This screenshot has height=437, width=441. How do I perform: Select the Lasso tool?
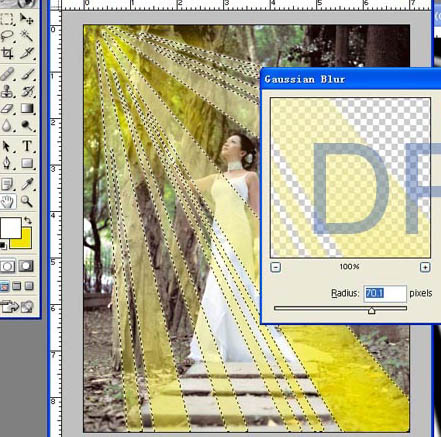[8, 36]
